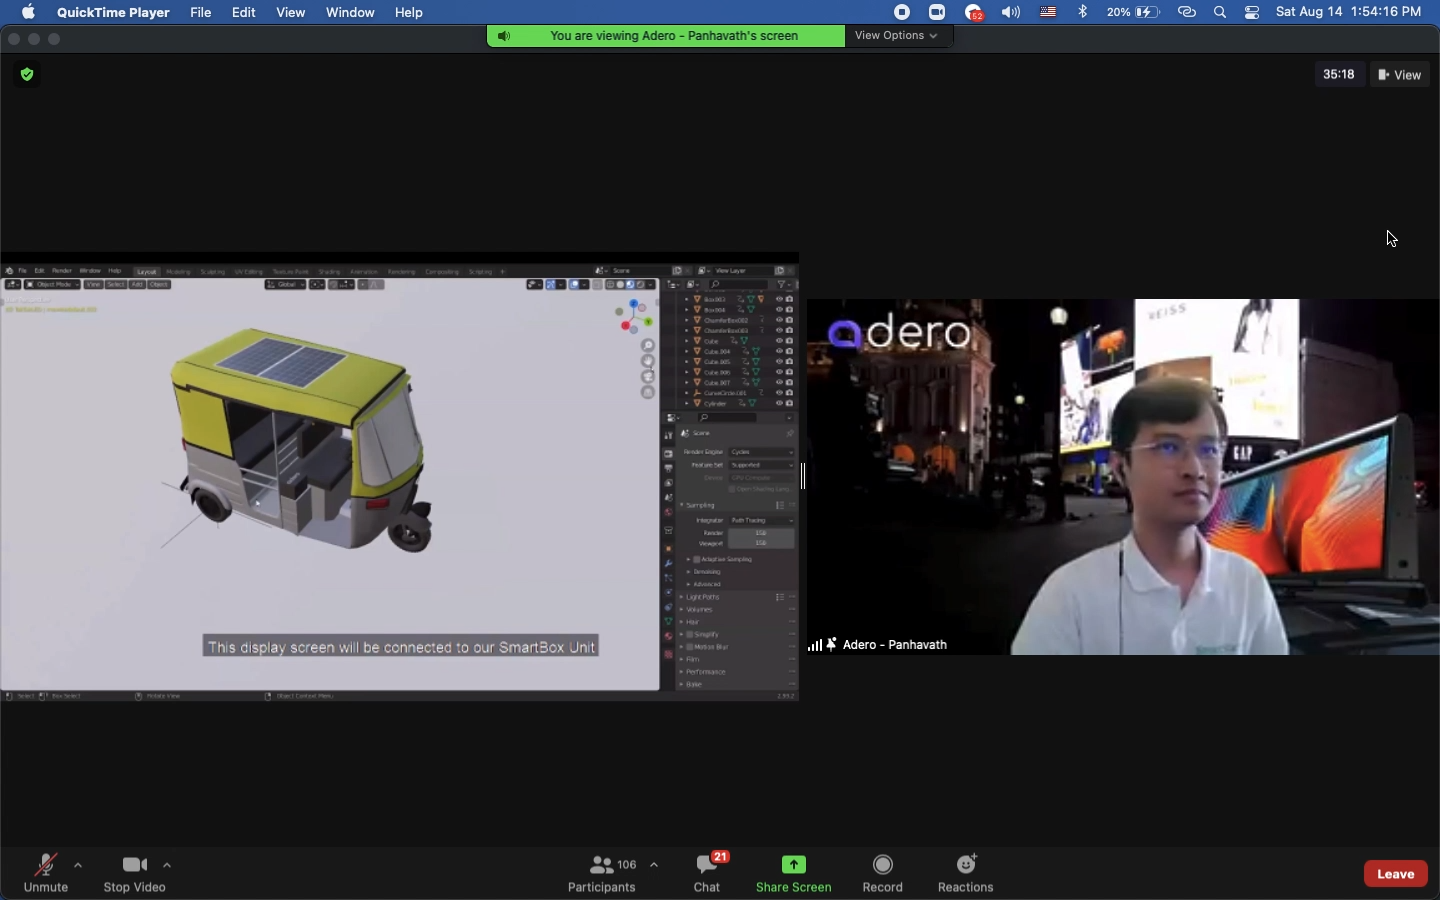Click the Zoom View button
Image resolution: width=1440 pixels, height=900 pixels.
tap(1401, 75)
